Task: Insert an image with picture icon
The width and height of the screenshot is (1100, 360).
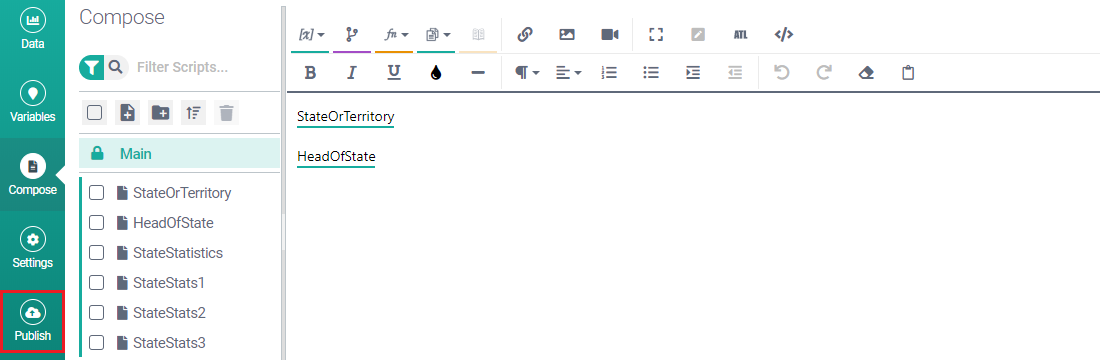Action: point(567,34)
